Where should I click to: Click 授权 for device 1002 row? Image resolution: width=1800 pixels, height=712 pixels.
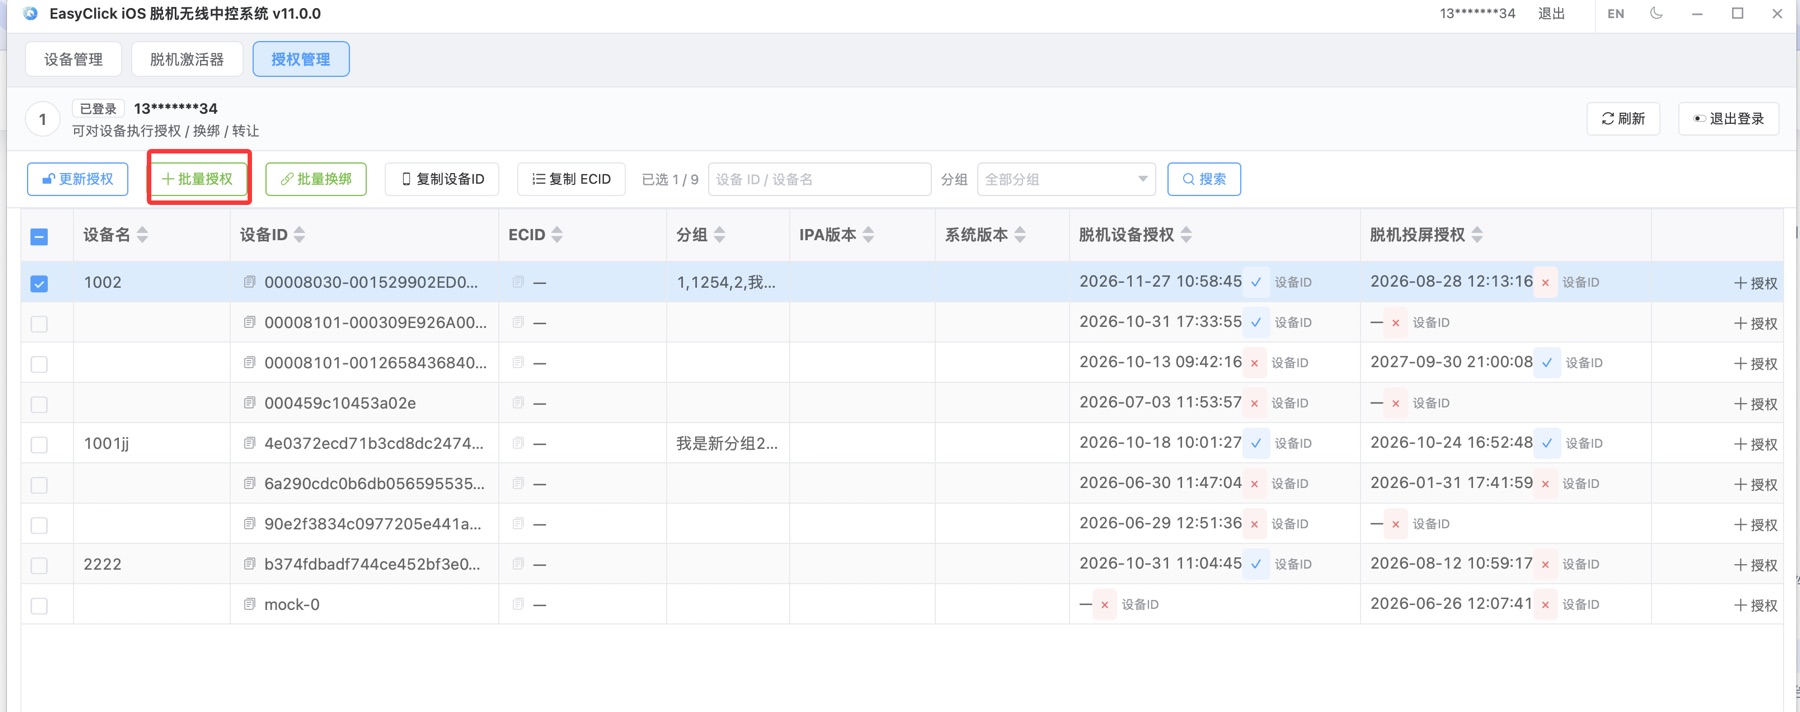(x=1756, y=283)
